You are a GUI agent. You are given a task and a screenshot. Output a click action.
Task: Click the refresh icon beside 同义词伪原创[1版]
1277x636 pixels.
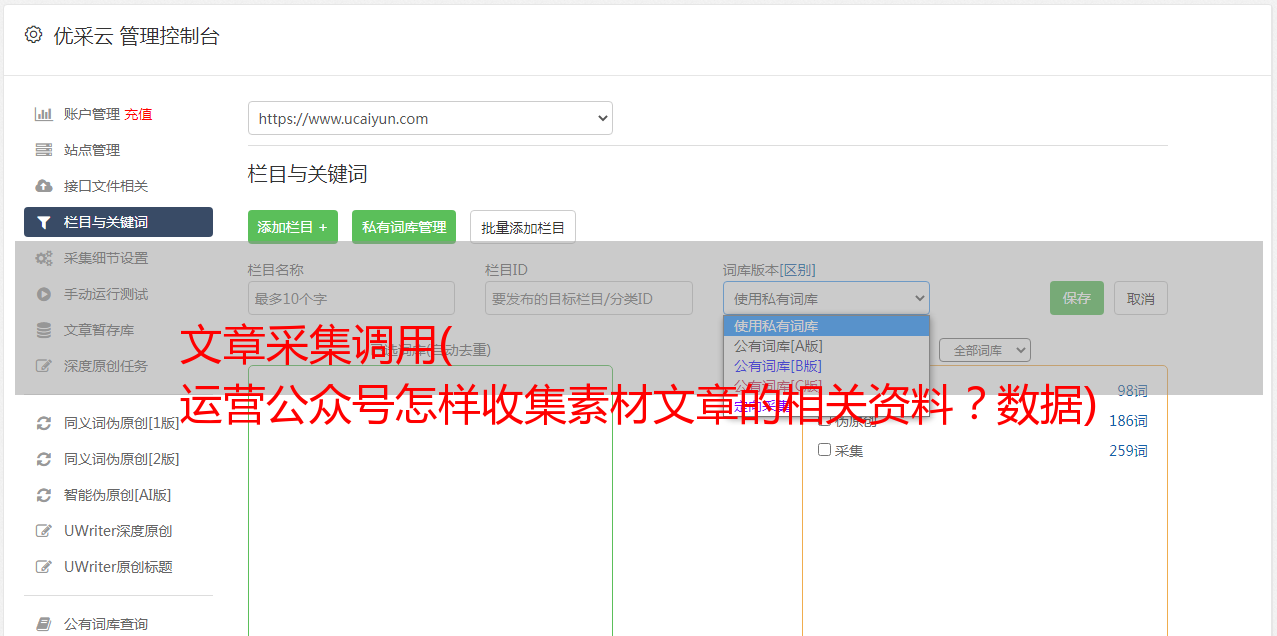tap(43, 423)
